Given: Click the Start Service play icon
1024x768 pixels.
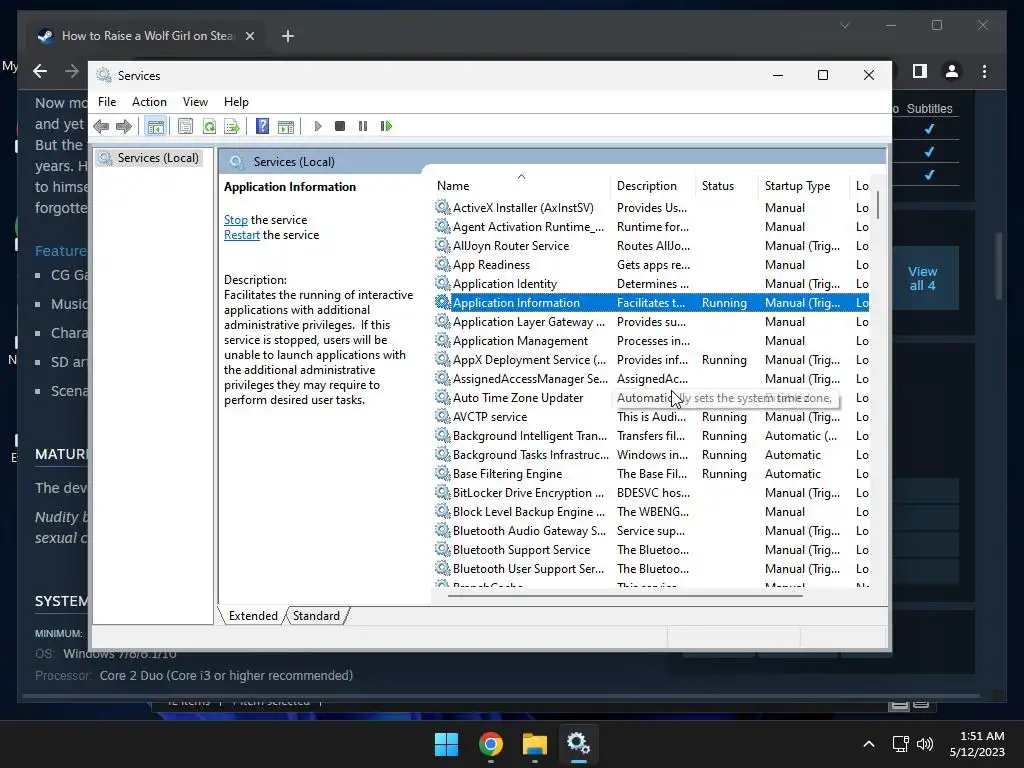Looking at the screenshot, I should [318, 126].
